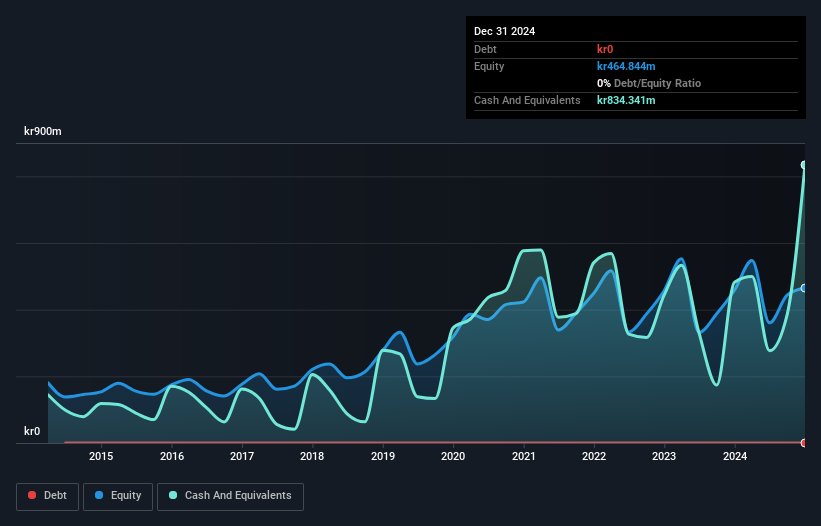Click the red Debt endpoint marker on chart

803,442
